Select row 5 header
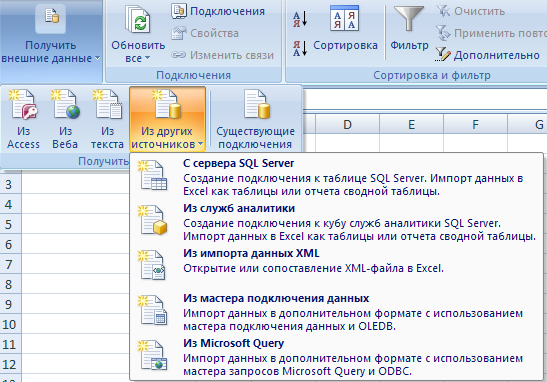Image resolution: width=547 pixels, height=382 pixels. [x=10, y=224]
